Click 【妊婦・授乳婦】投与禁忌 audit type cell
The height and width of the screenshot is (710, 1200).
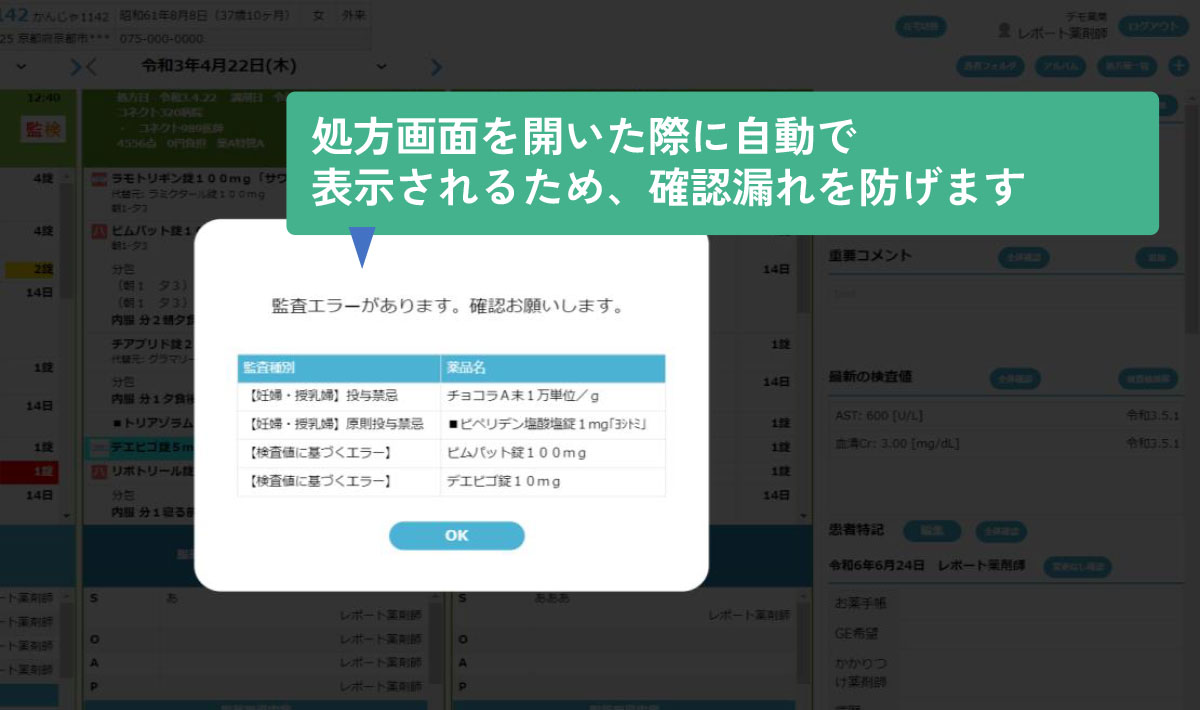click(339, 396)
